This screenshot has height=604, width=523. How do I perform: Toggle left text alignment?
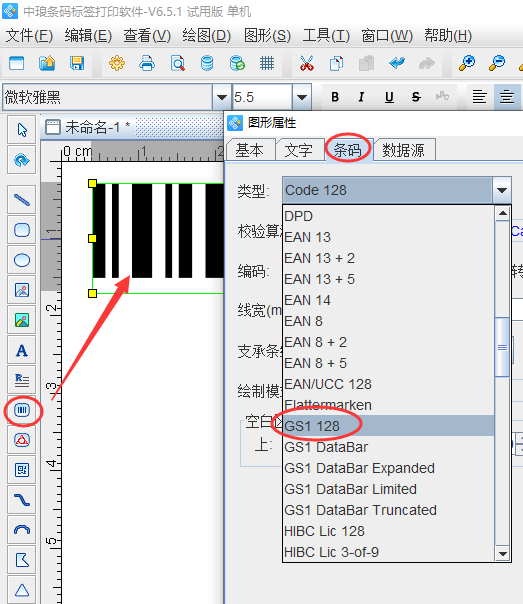coord(479,97)
